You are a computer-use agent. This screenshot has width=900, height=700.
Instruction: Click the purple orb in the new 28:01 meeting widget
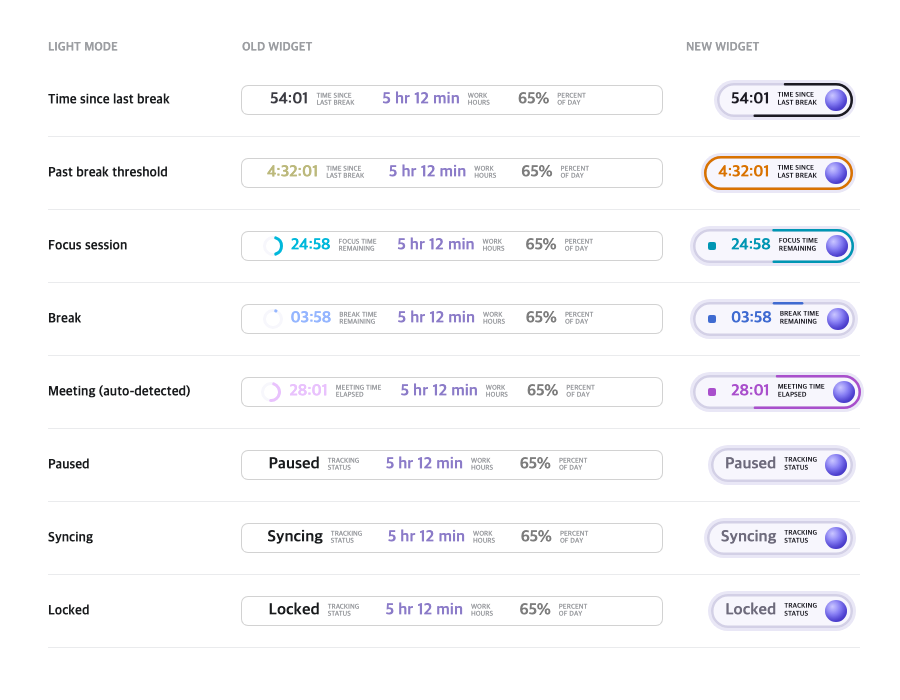tap(844, 392)
